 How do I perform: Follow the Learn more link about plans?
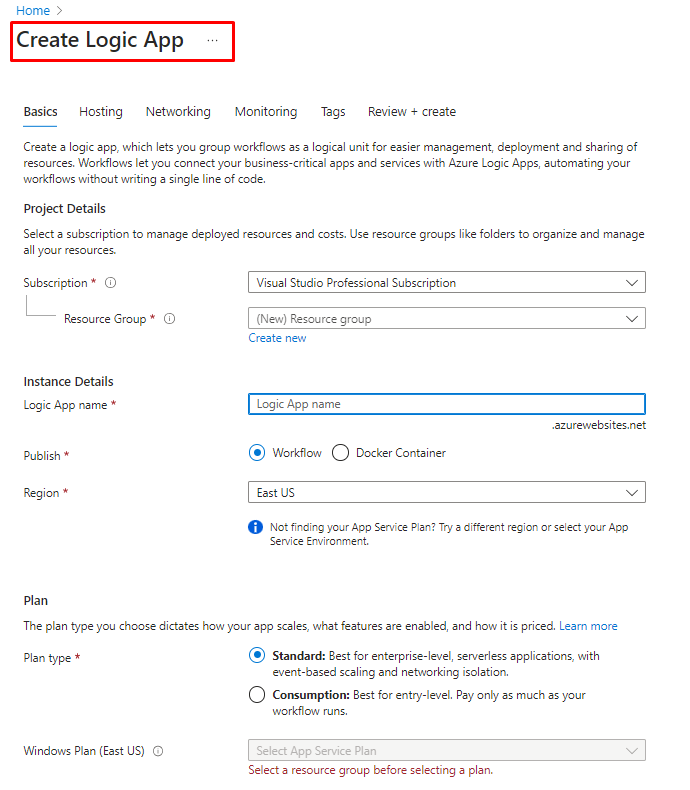(x=588, y=626)
